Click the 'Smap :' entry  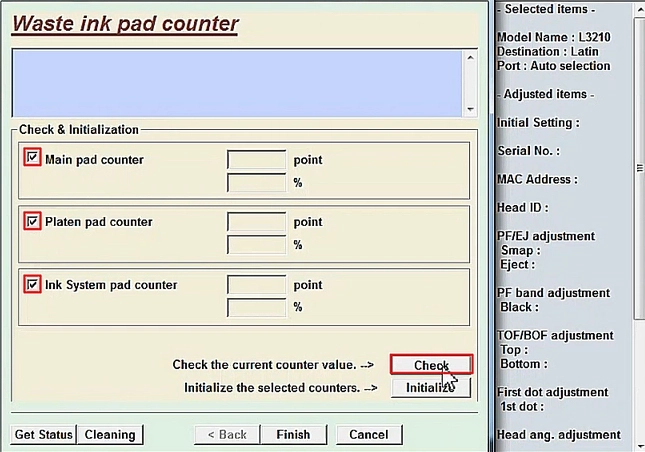tap(520, 250)
